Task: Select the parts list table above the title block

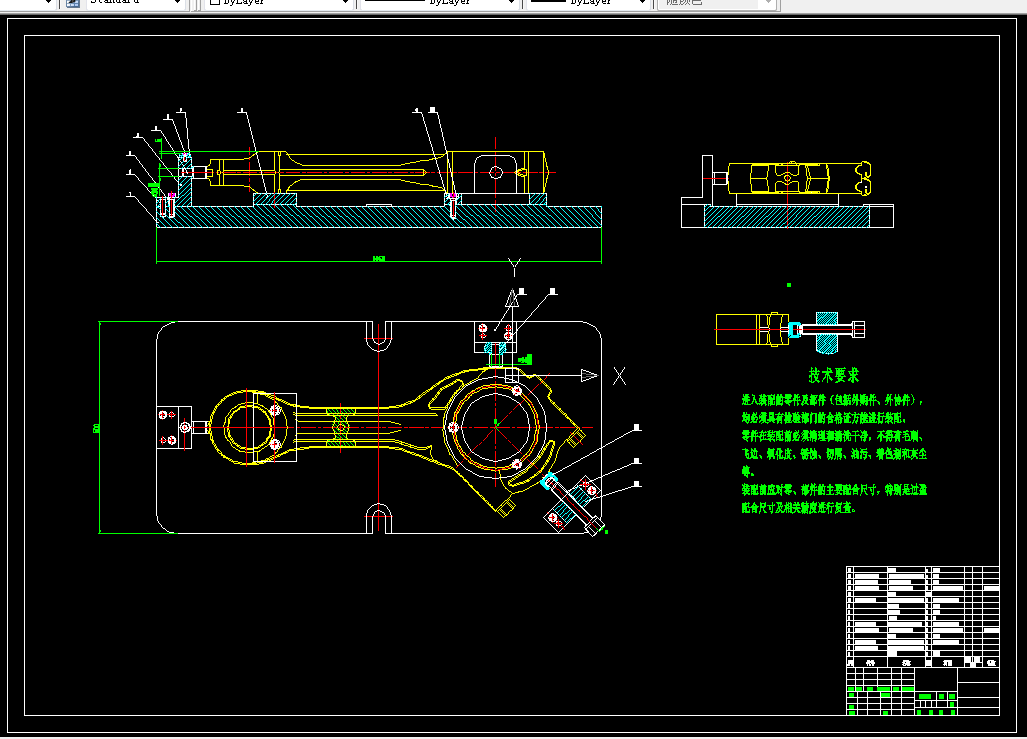Action: pos(922,616)
